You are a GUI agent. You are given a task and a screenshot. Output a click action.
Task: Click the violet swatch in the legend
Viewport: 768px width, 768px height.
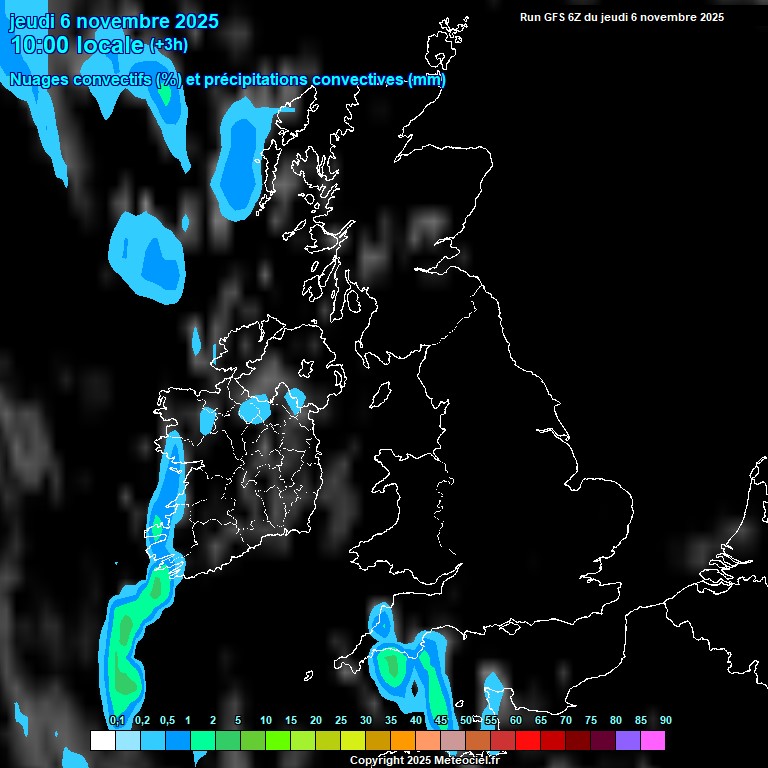pyautogui.click(x=628, y=741)
